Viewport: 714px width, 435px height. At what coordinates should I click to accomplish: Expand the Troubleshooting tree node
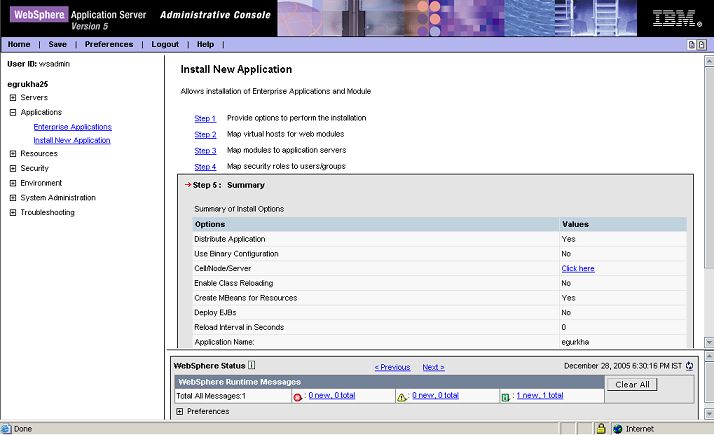[x=13, y=212]
